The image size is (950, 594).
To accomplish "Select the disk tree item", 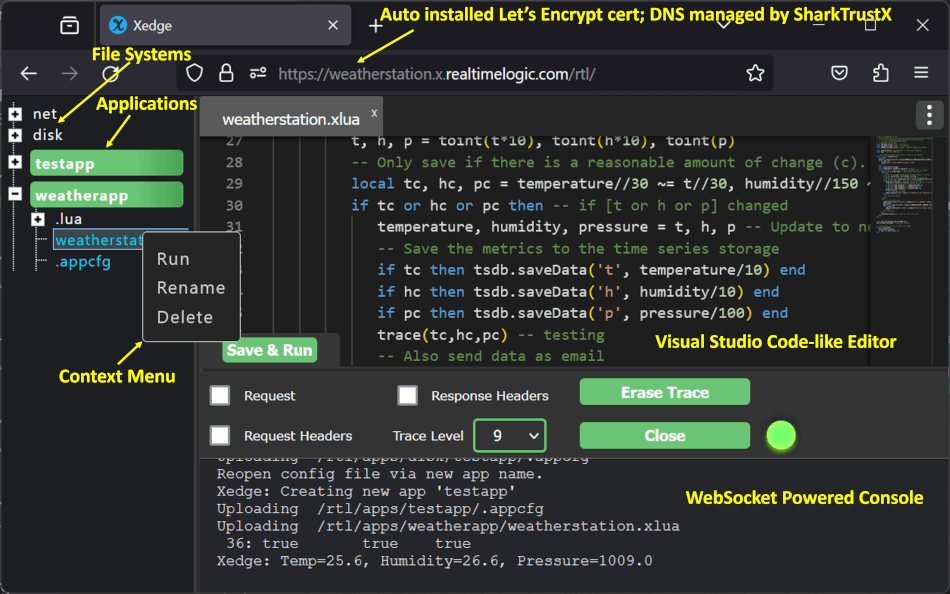I will tap(48, 135).
